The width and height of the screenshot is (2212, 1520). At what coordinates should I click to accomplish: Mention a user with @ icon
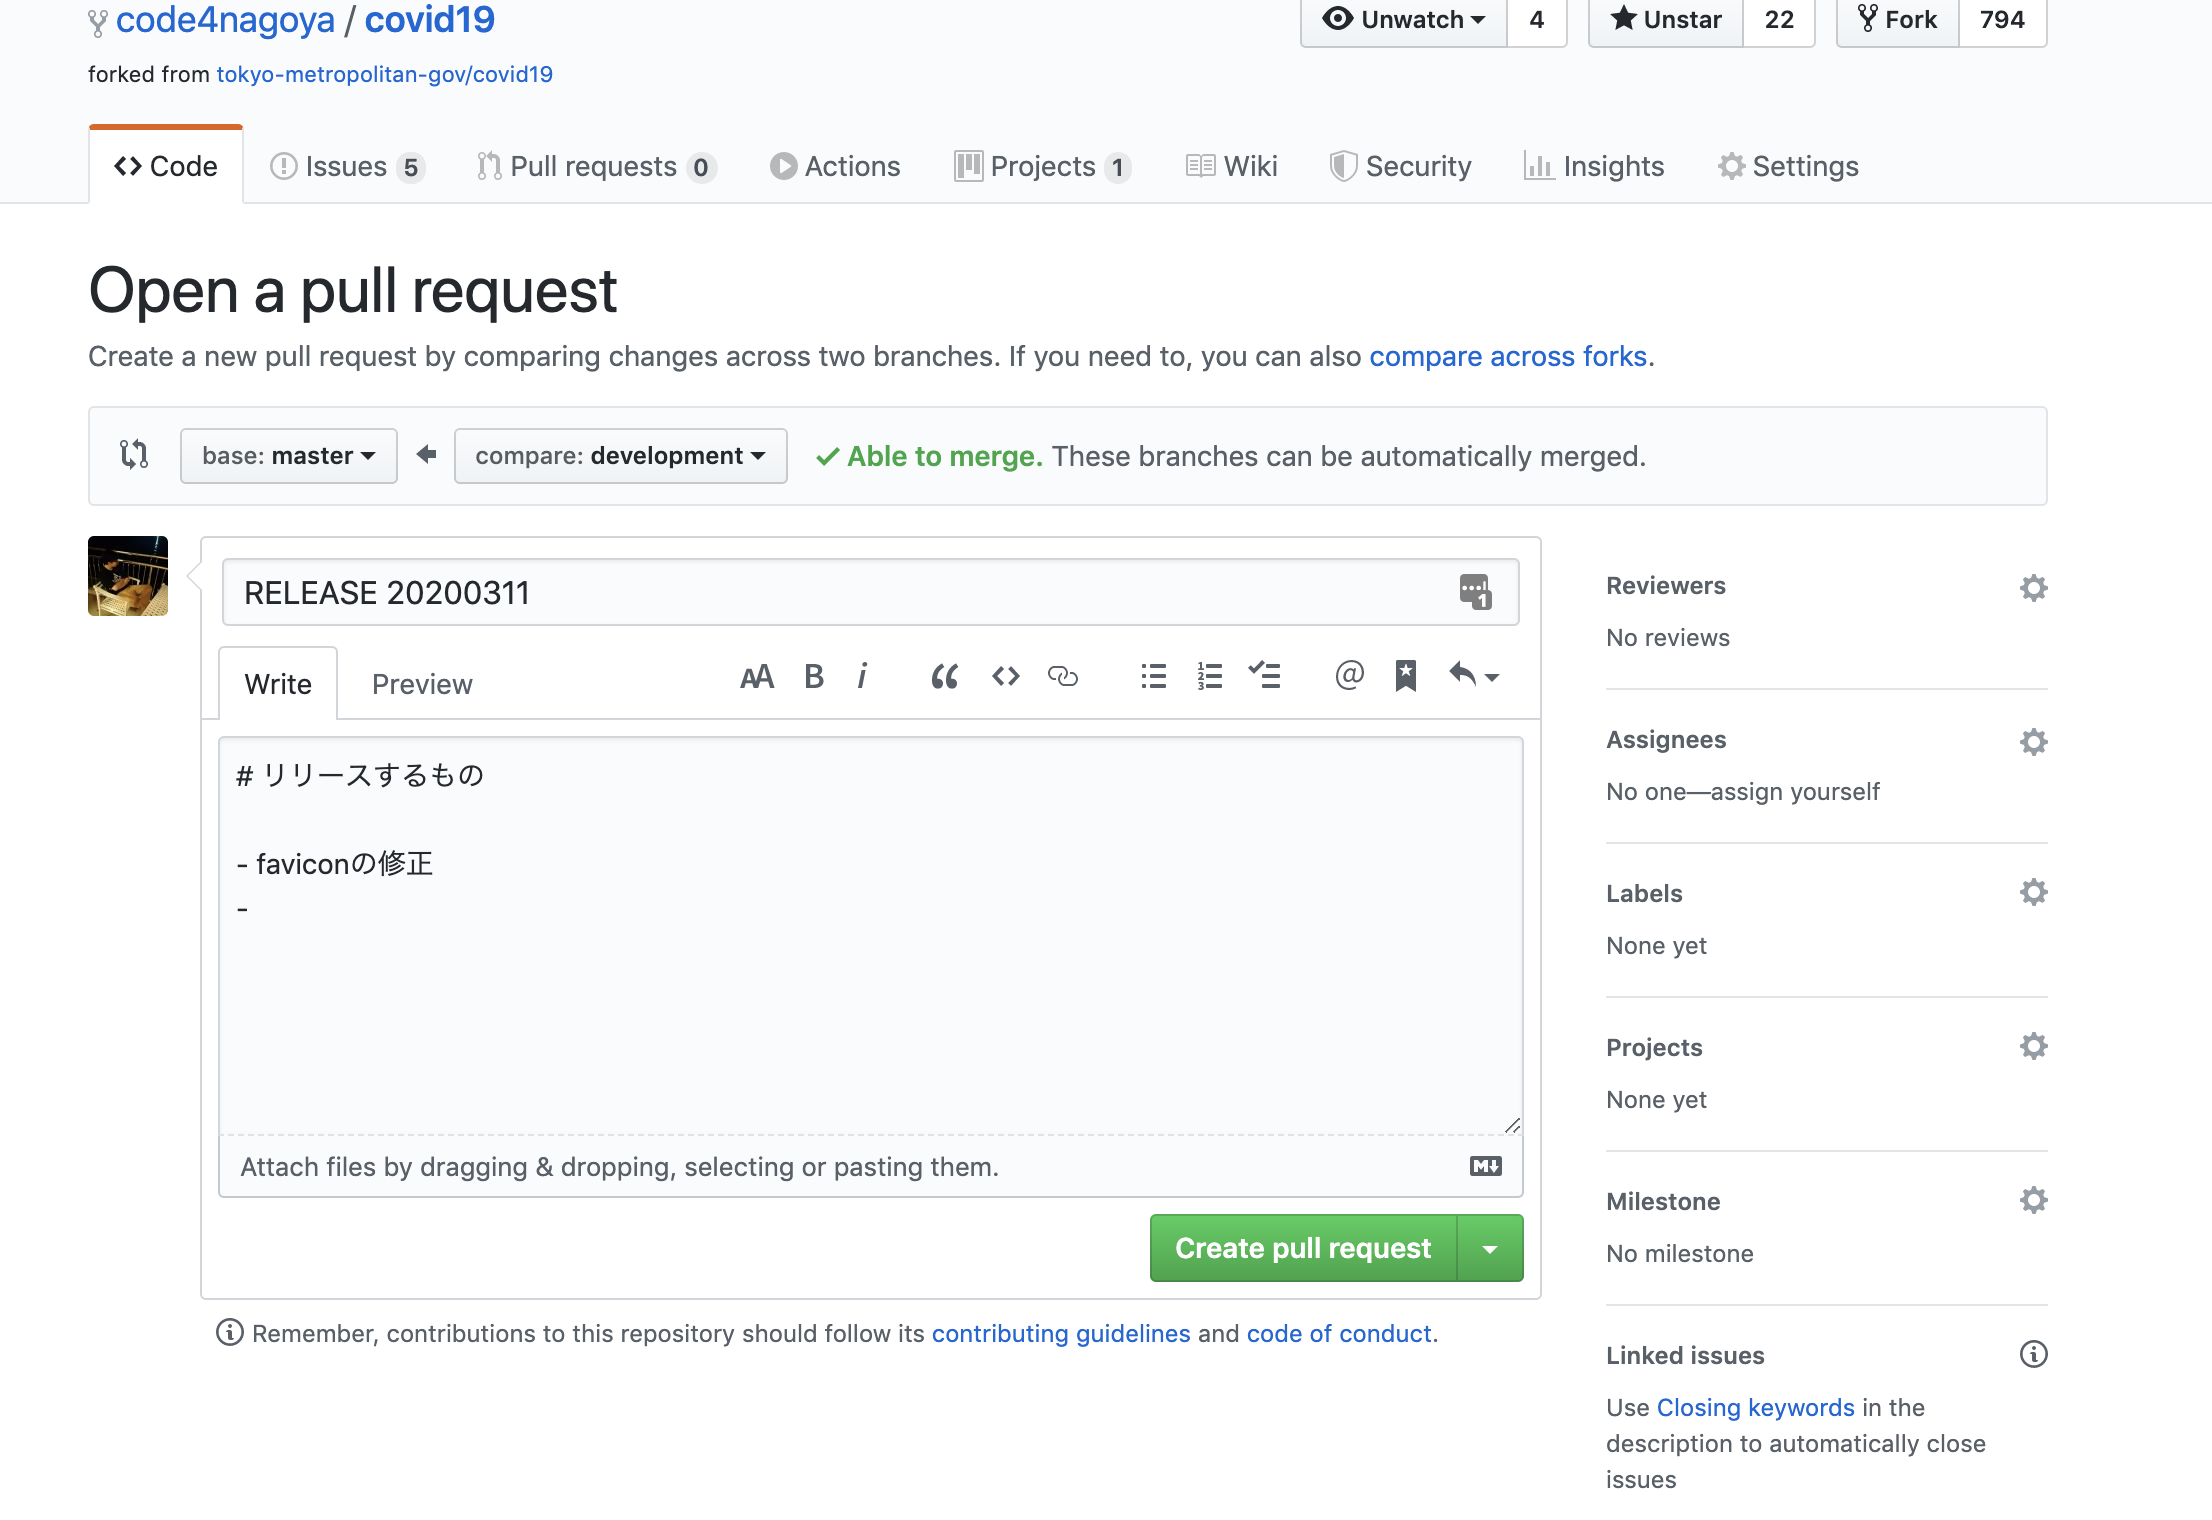click(1349, 676)
